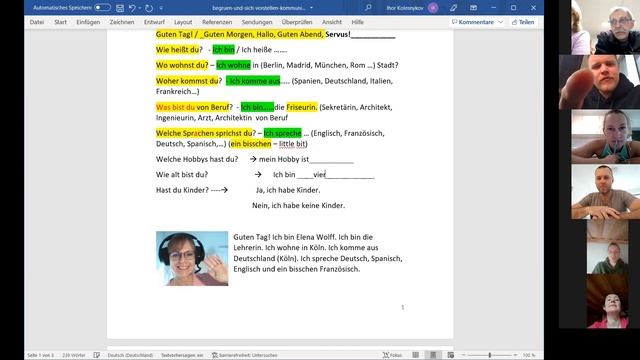The height and width of the screenshot is (360, 640).
Task: Switch to the Hilfe tab
Action: pos(358,22)
